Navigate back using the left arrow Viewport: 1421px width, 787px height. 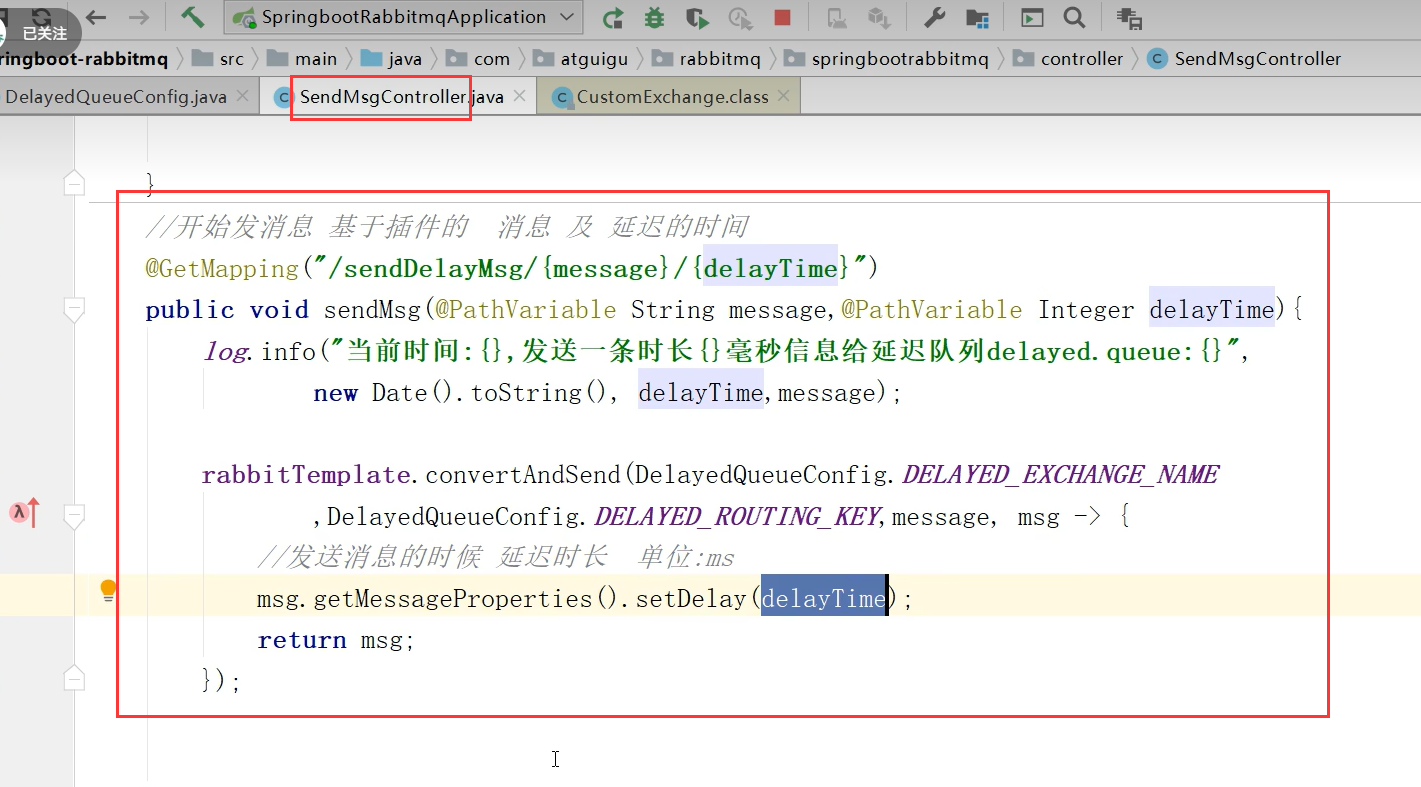point(97,17)
